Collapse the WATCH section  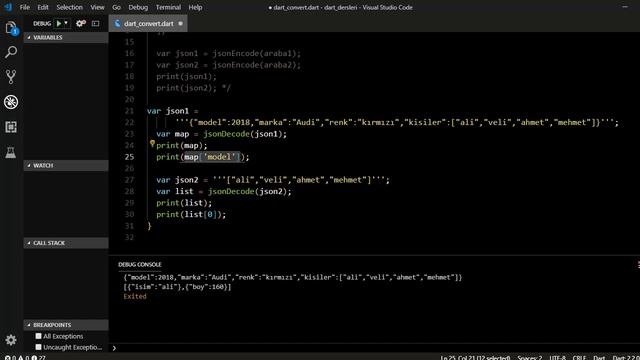pyautogui.click(x=66, y=165)
